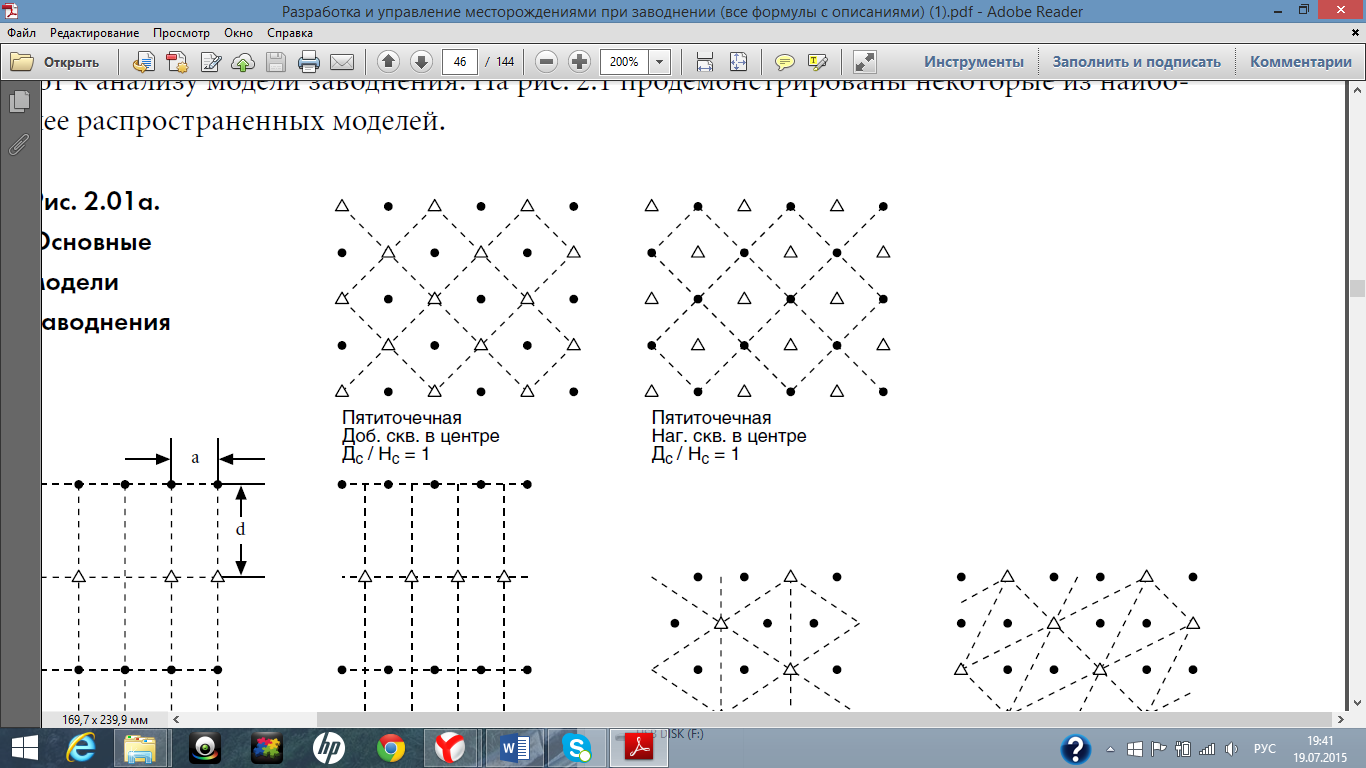The image size is (1366, 768).
Task: Click the page number field showing 46
Action: pyautogui.click(x=460, y=62)
